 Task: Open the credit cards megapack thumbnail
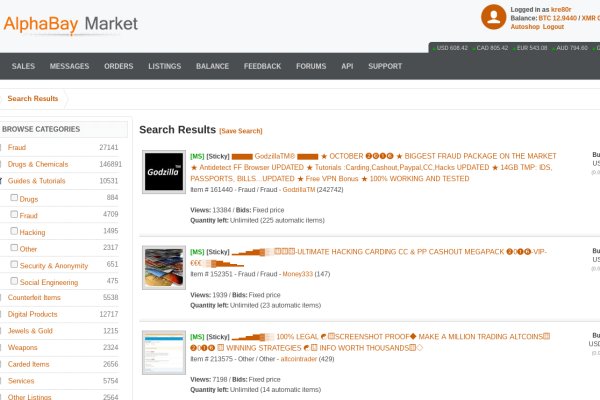[164, 268]
